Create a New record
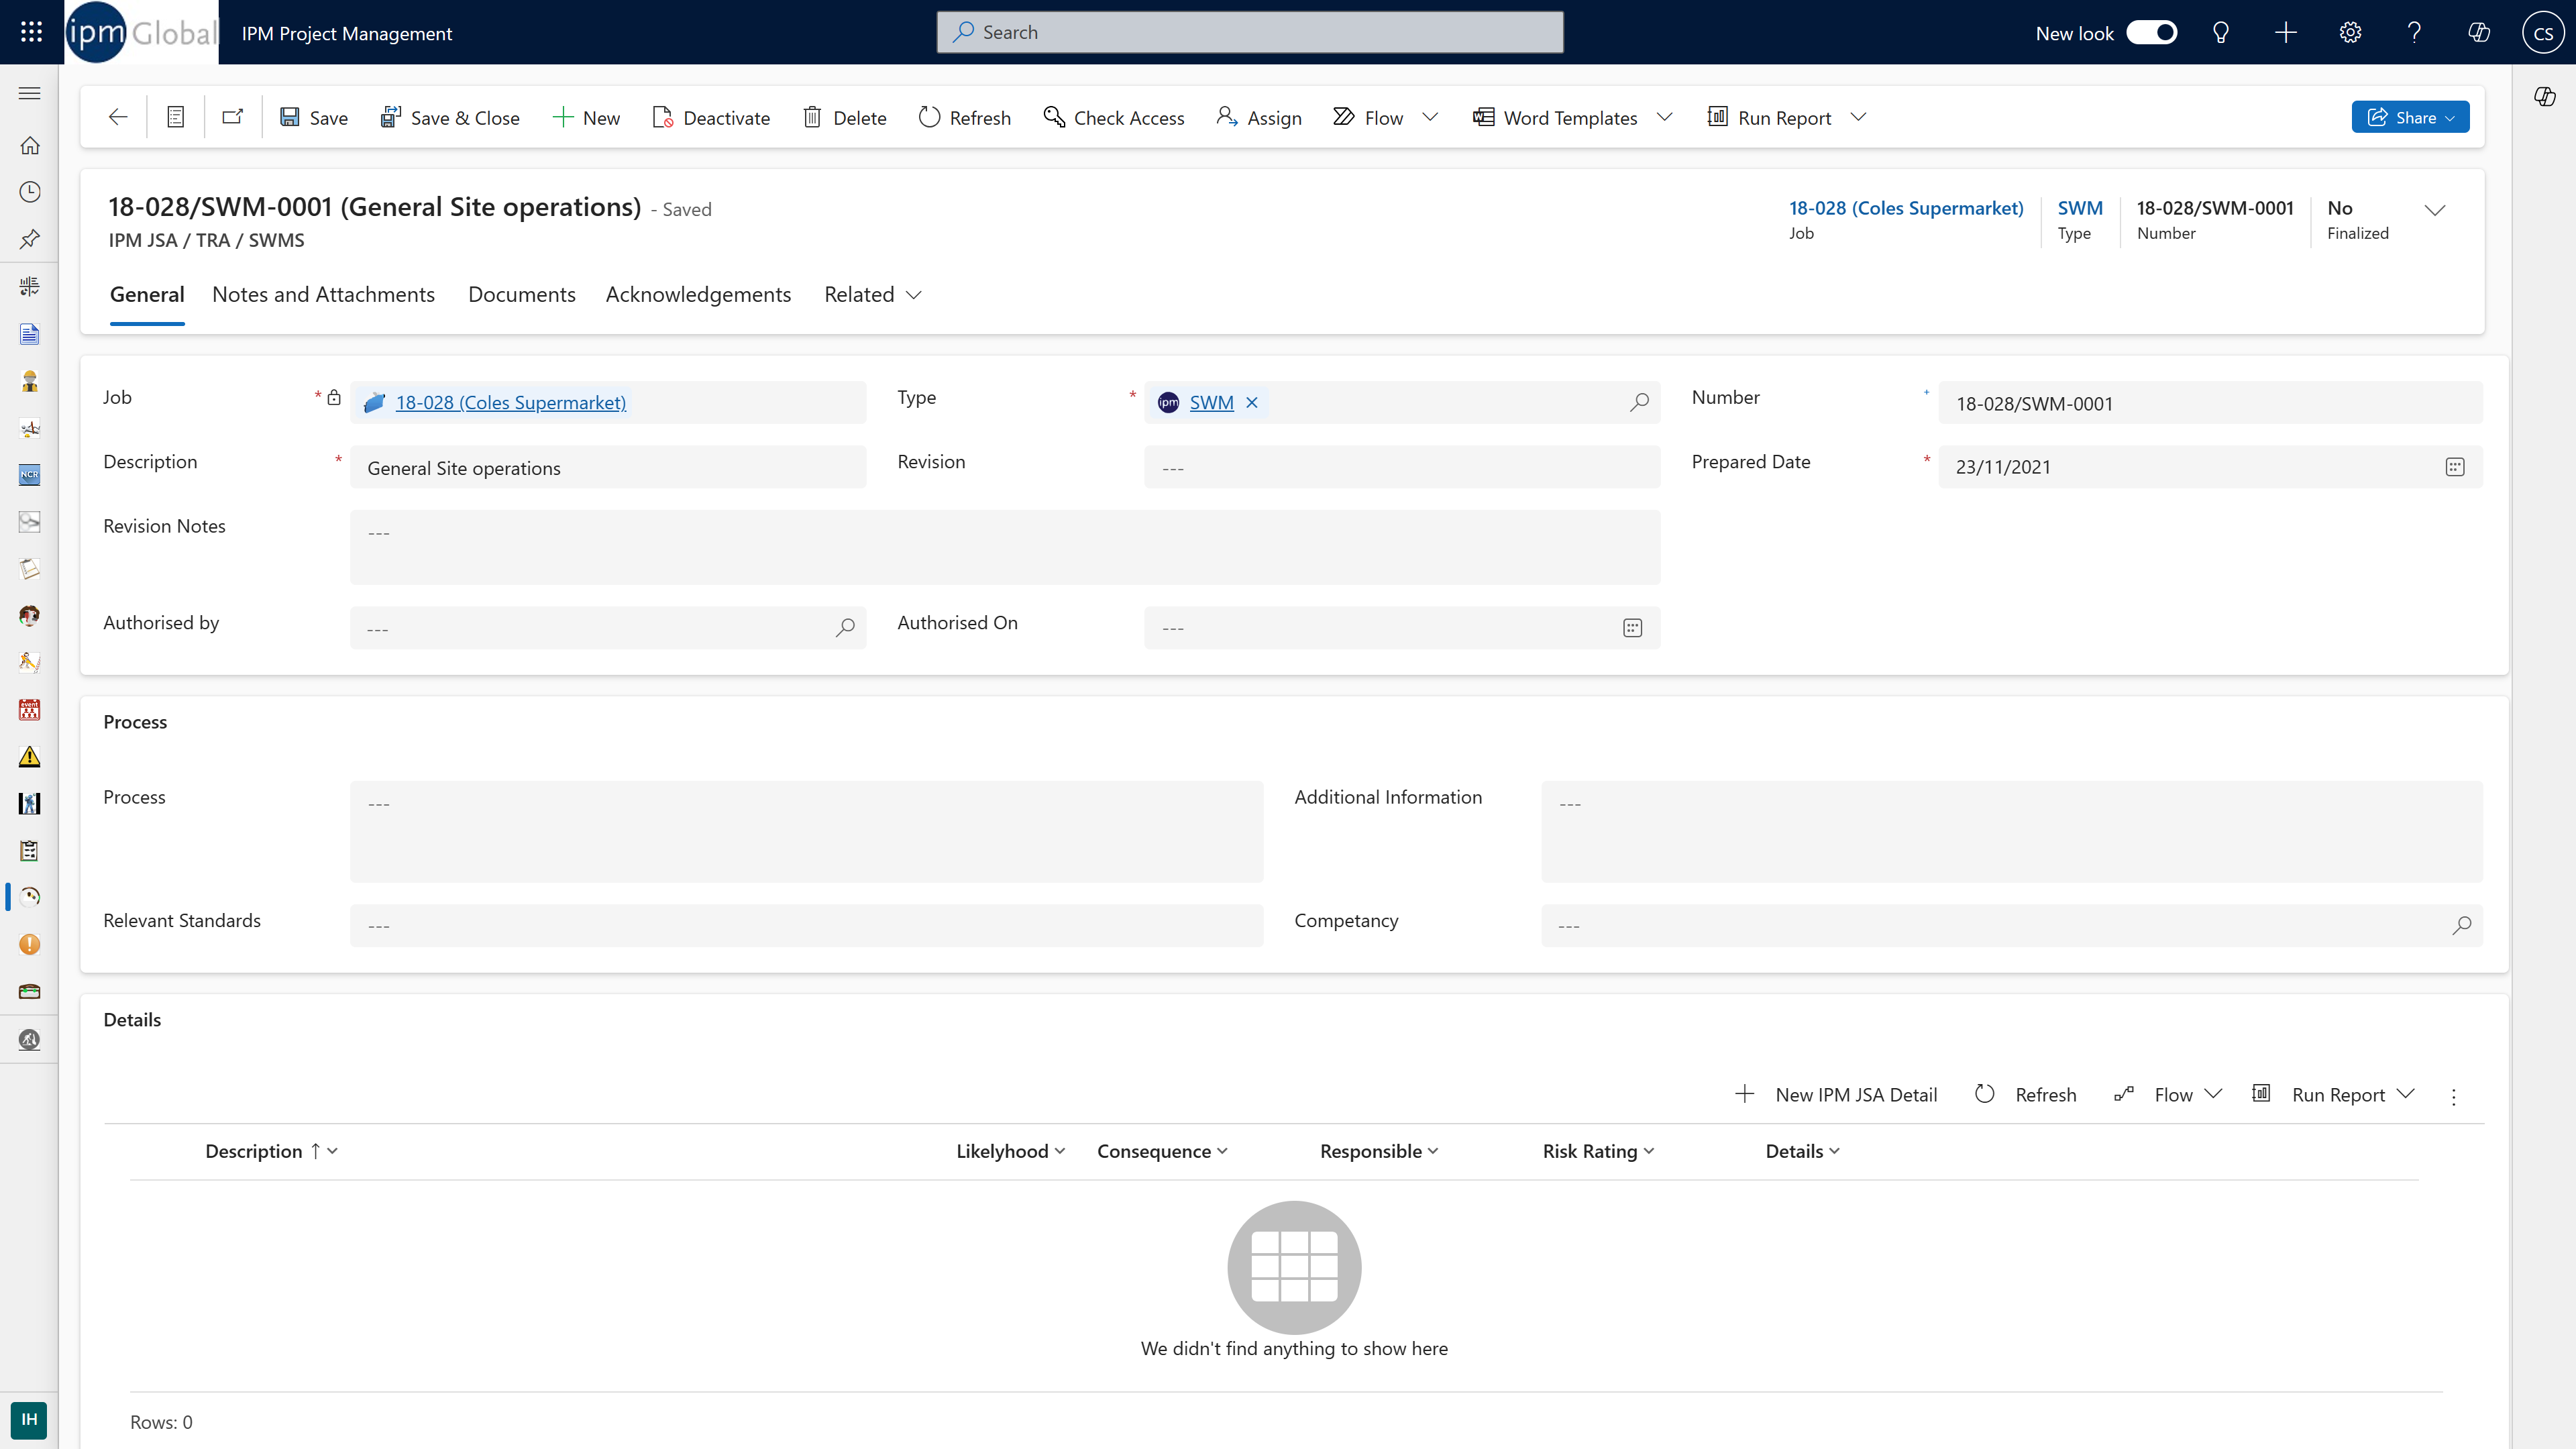 [x=586, y=117]
